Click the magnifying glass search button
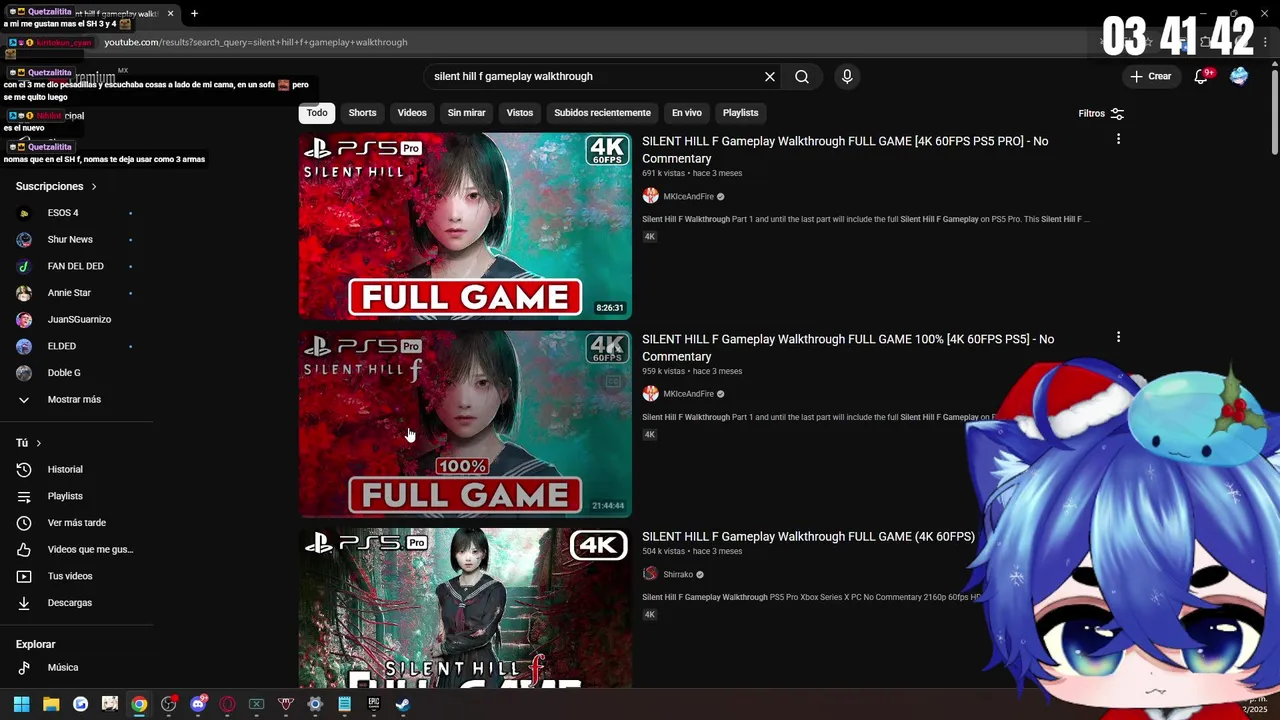This screenshot has width=1280, height=720. pyautogui.click(x=802, y=77)
